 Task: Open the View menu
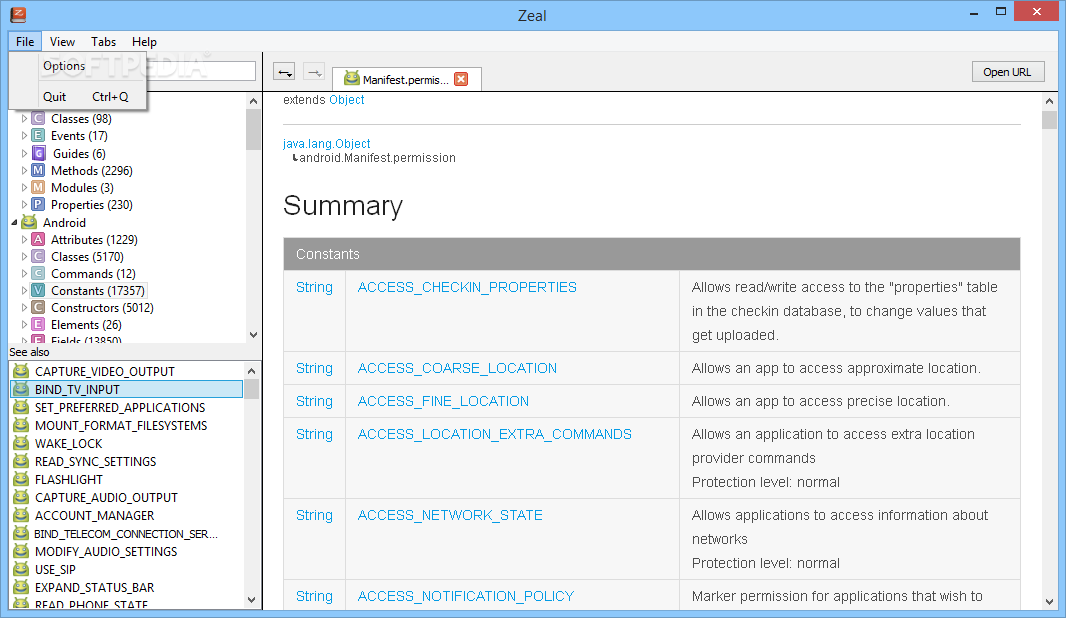point(62,41)
